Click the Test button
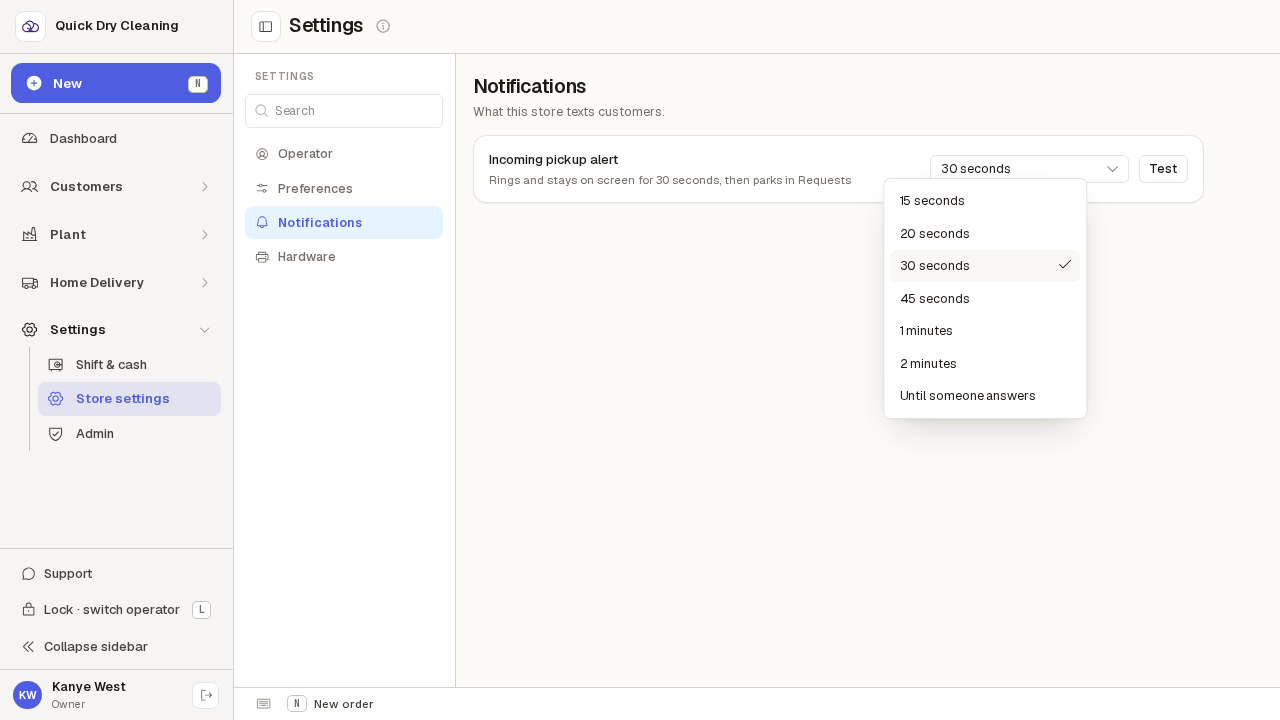The height and width of the screenshot is (720, 1280). (1163, 169)
